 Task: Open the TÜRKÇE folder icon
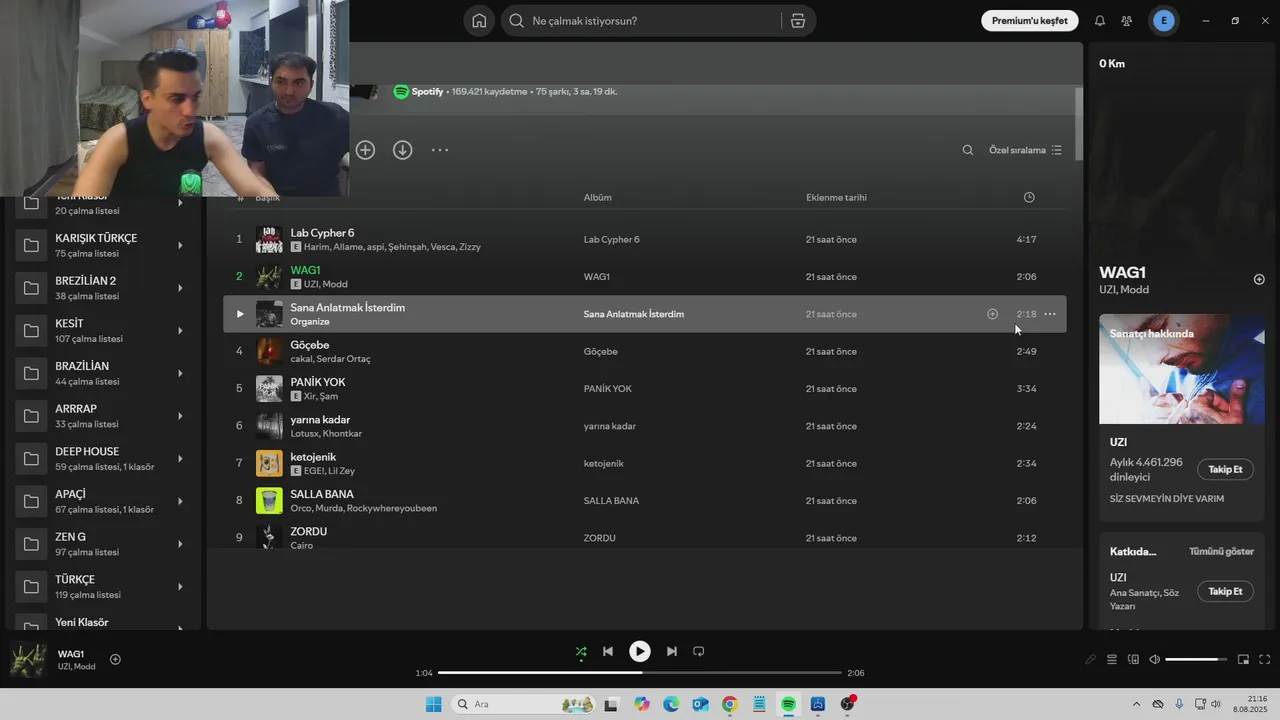point(31,587)
